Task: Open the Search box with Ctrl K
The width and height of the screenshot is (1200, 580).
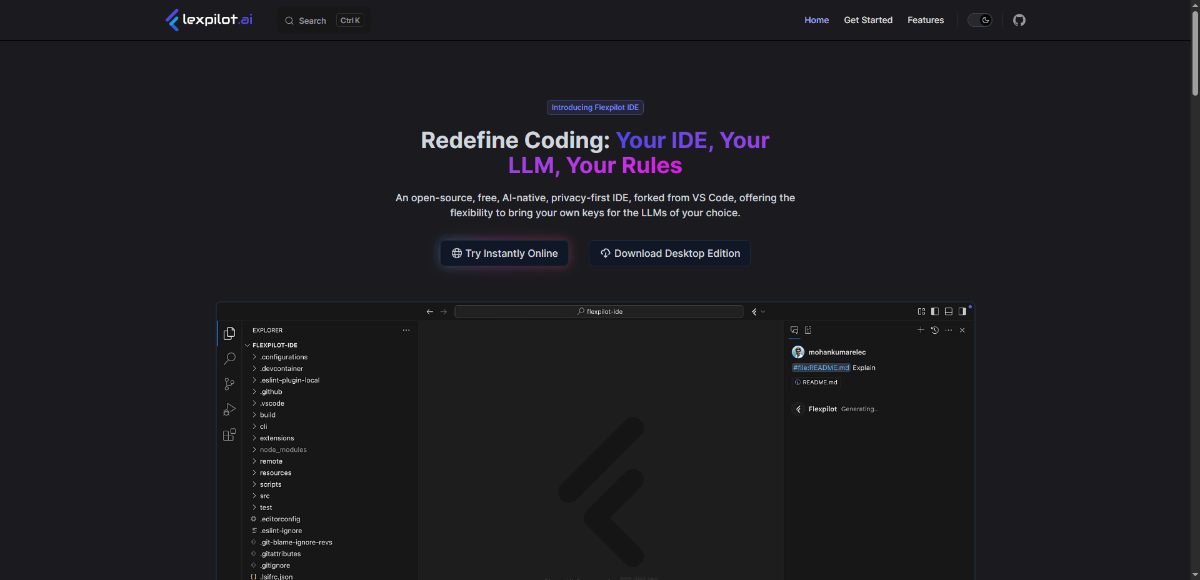Action: click(323, 20)
